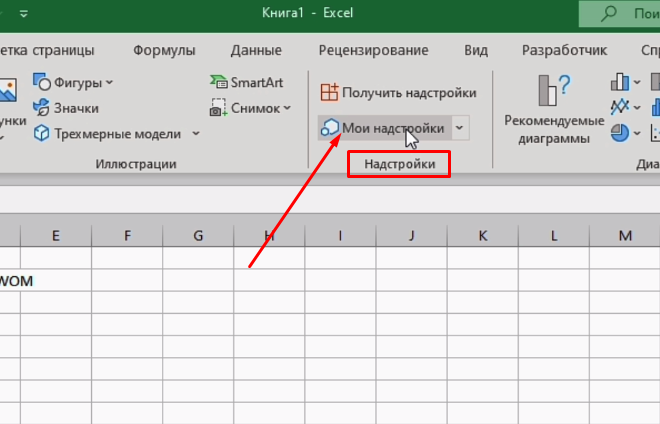Viewport: 660px width, 424px height.
Task: Customize Quick Access Toolbar dropdown
Action: point(24,14)
